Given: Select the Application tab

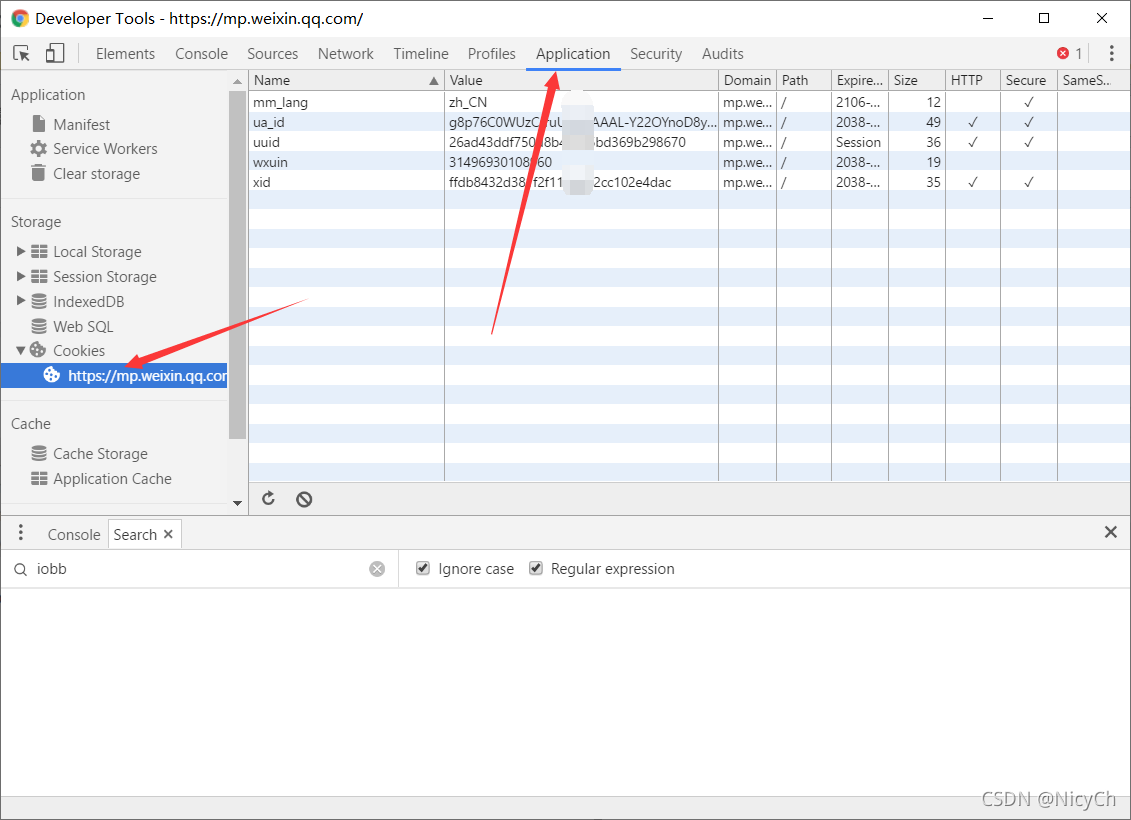Looking at the screenshot, I should click(x=573, y=54).
